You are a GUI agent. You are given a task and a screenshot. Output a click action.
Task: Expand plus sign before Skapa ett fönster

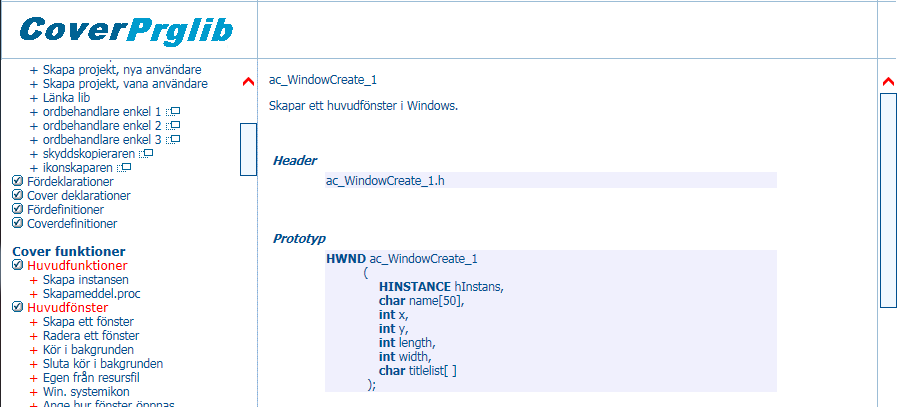[x=33, y=322]
